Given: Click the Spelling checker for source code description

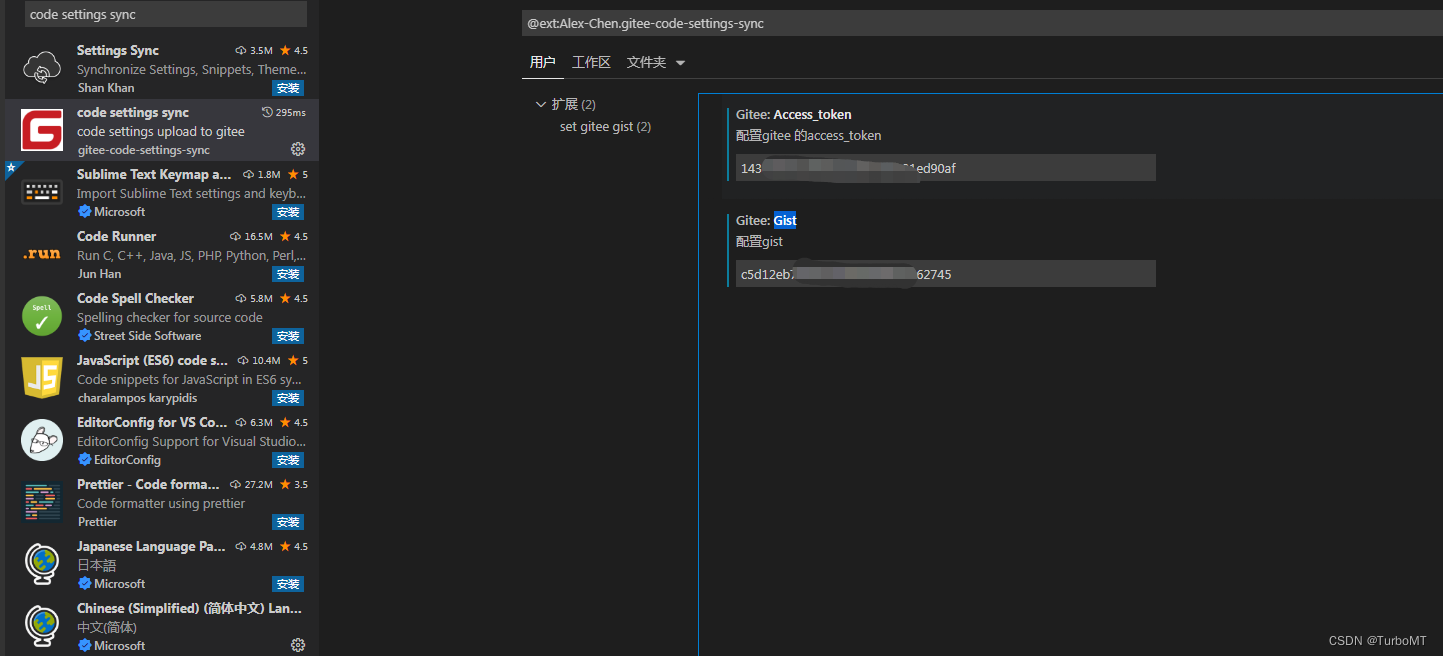Looking at the screenshot, I should (170, 317).
